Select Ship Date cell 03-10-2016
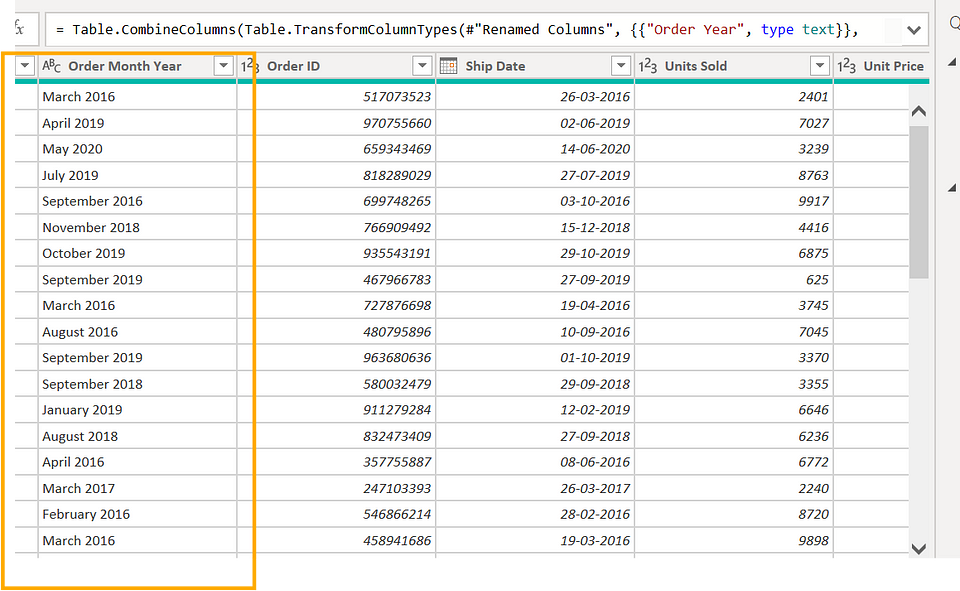The width and height of the screenshot is (960, 591). tap(535, 201)
